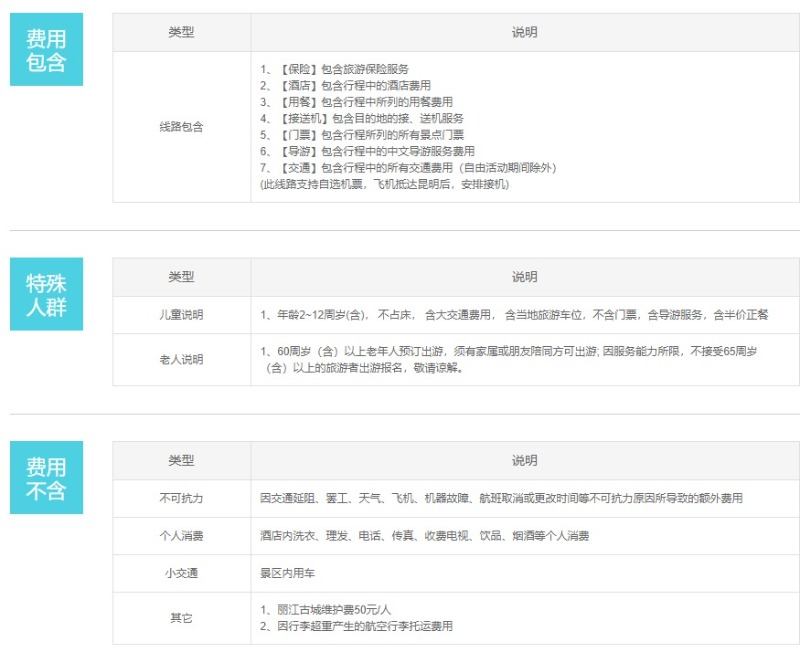Select the 儿童说明 row label
Viewport: 800px width, 652px height.
tap(181, 315)
